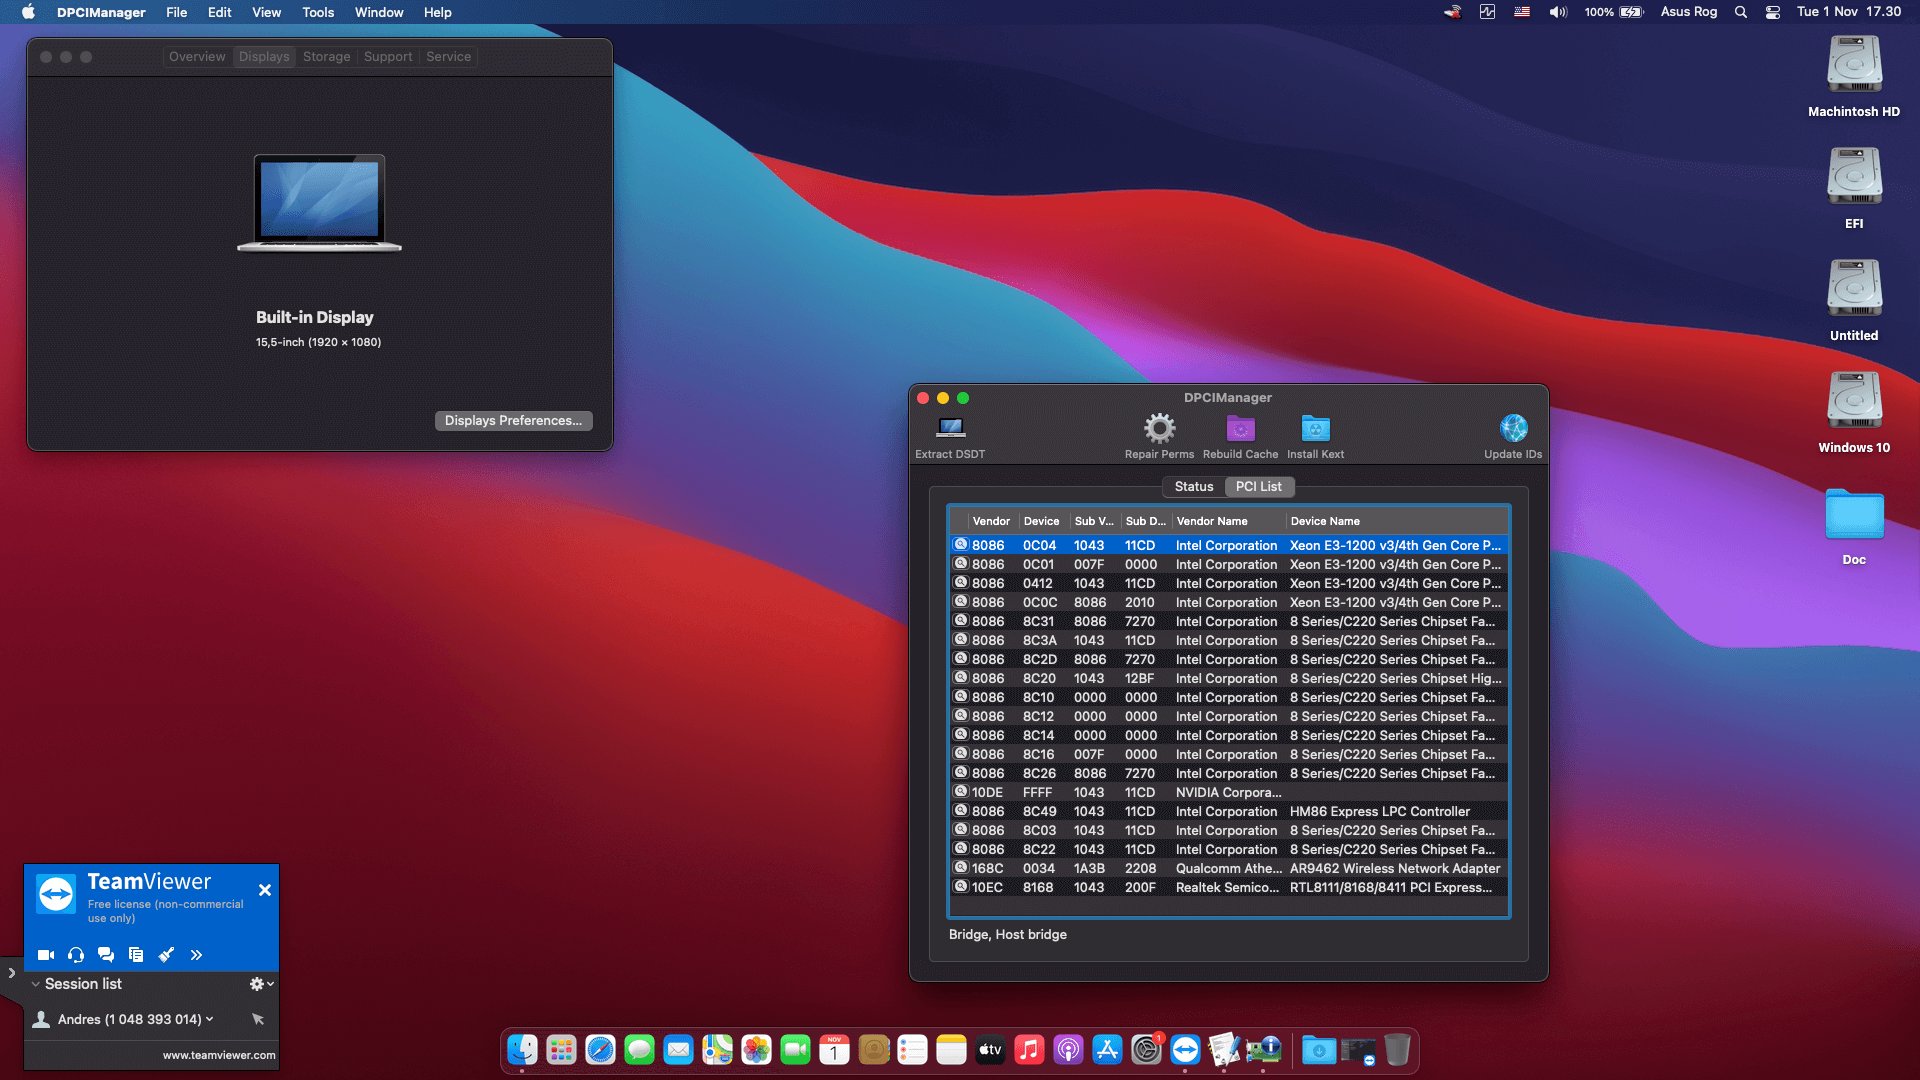The image size is (1920, 1080).
Task: Open the TeamViewer chat icon
Action: (106, 955)
